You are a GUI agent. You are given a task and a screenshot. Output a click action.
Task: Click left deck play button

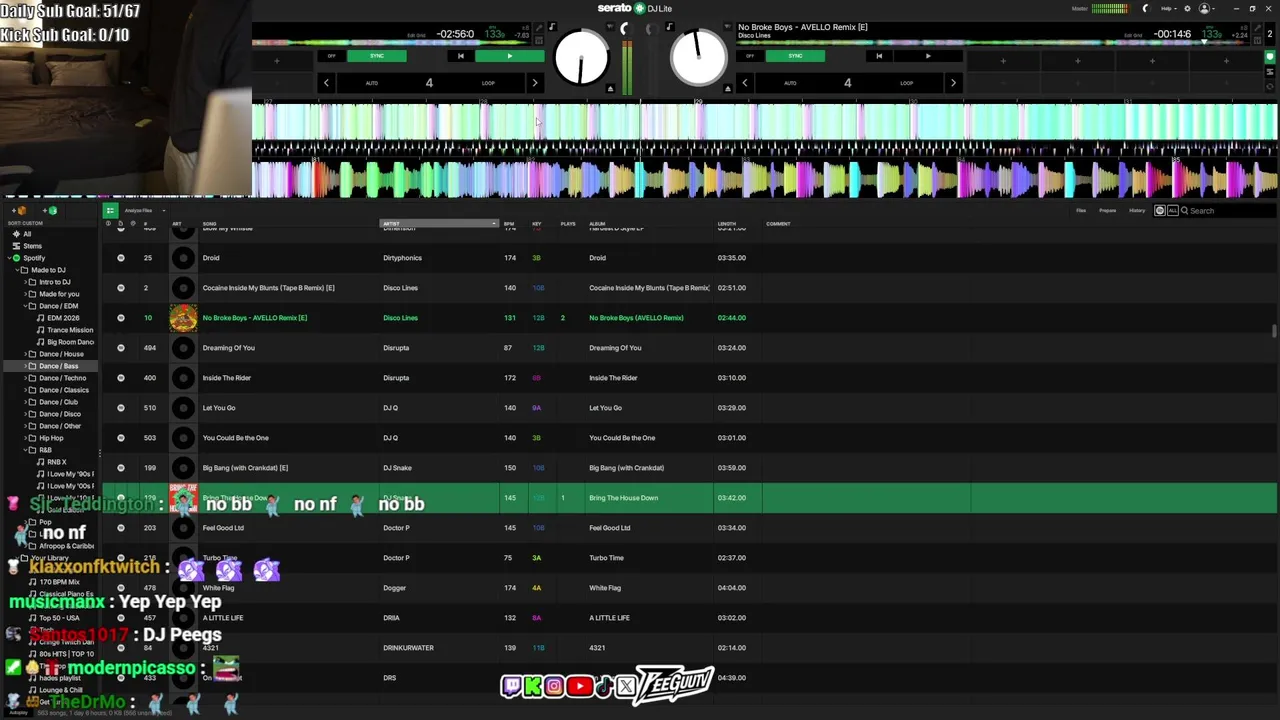(509, 56)
